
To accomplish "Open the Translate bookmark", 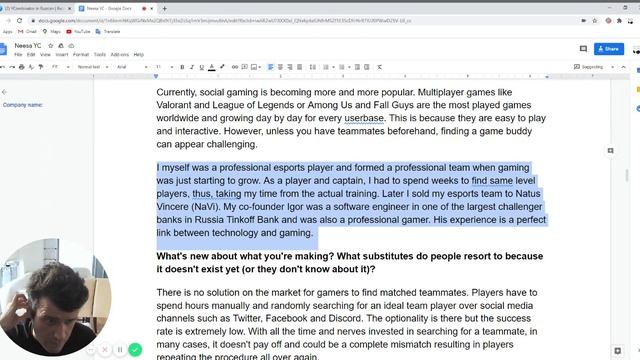I will [108, 31].
